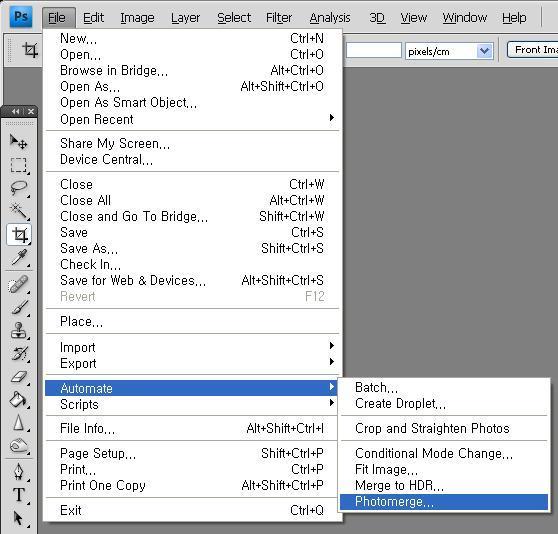
Task: Choose Save As...
Action: click(x=193, y=248)
